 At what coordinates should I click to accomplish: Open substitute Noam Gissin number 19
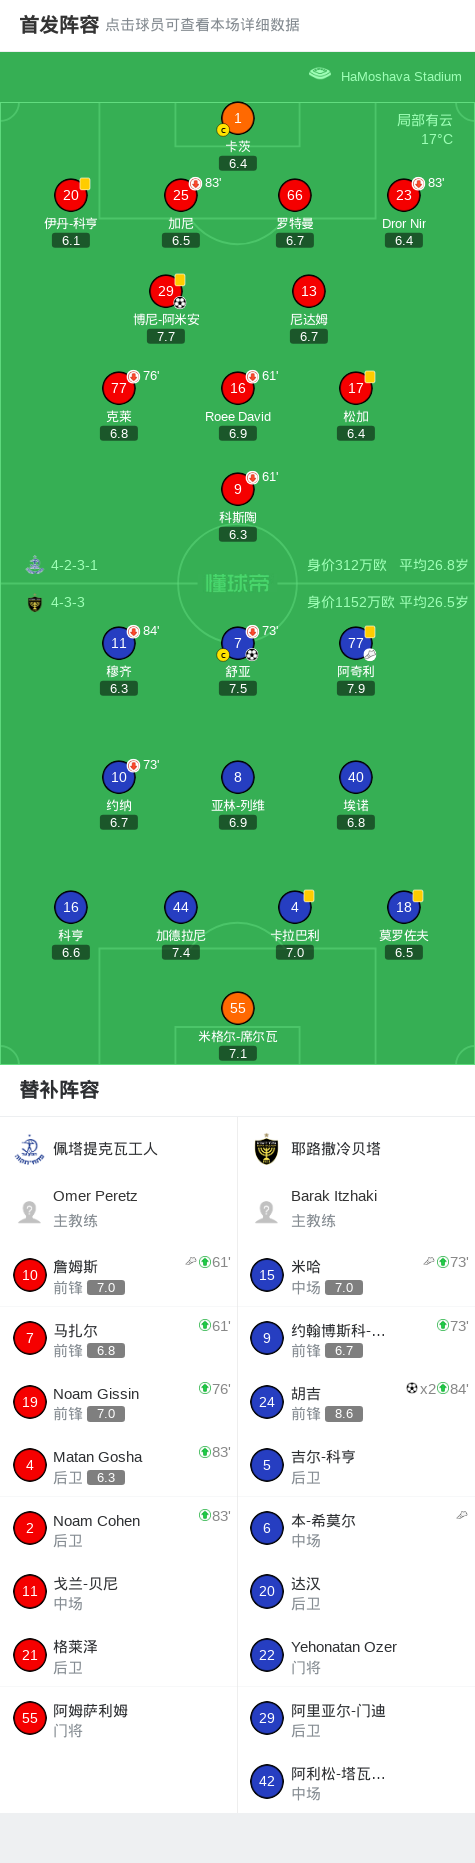[118, 1402]
